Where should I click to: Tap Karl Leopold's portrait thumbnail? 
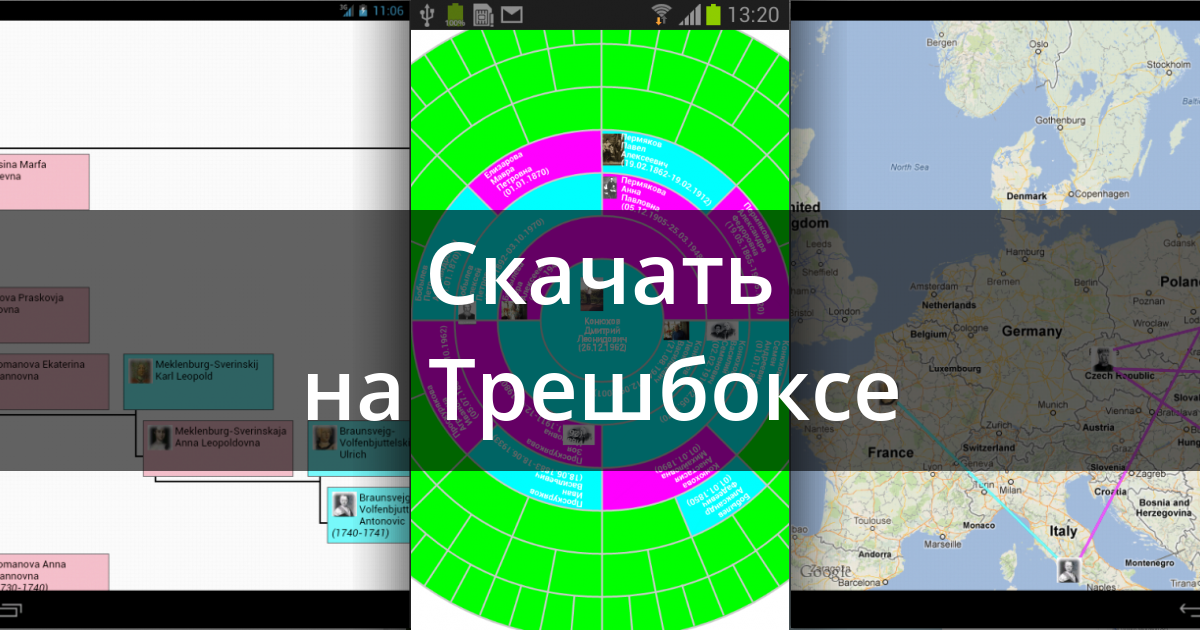click(x=141, y=372)
